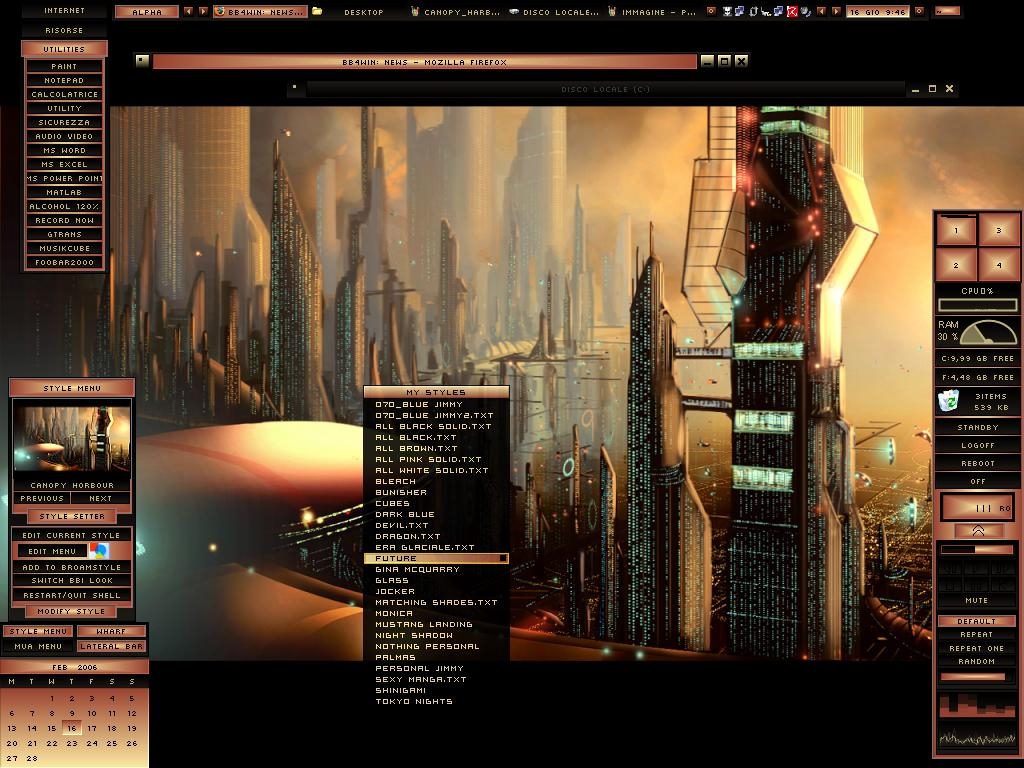Switch to workspace 2 in the pager
The image size is (1024, 768).
click(x=956, y=265)
